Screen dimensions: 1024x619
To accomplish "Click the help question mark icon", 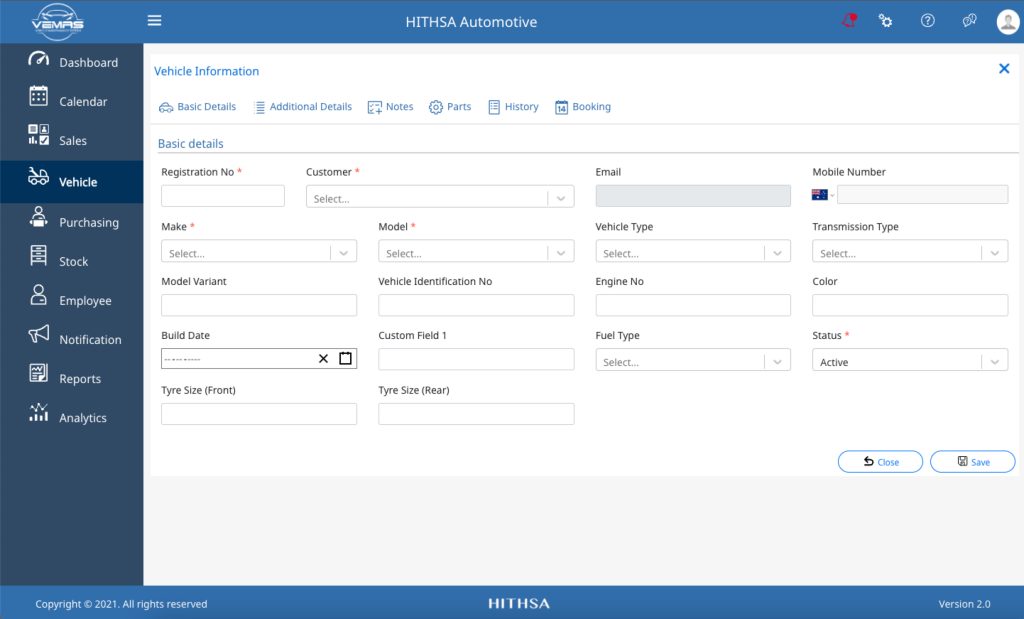I will [x=927, y=21].
